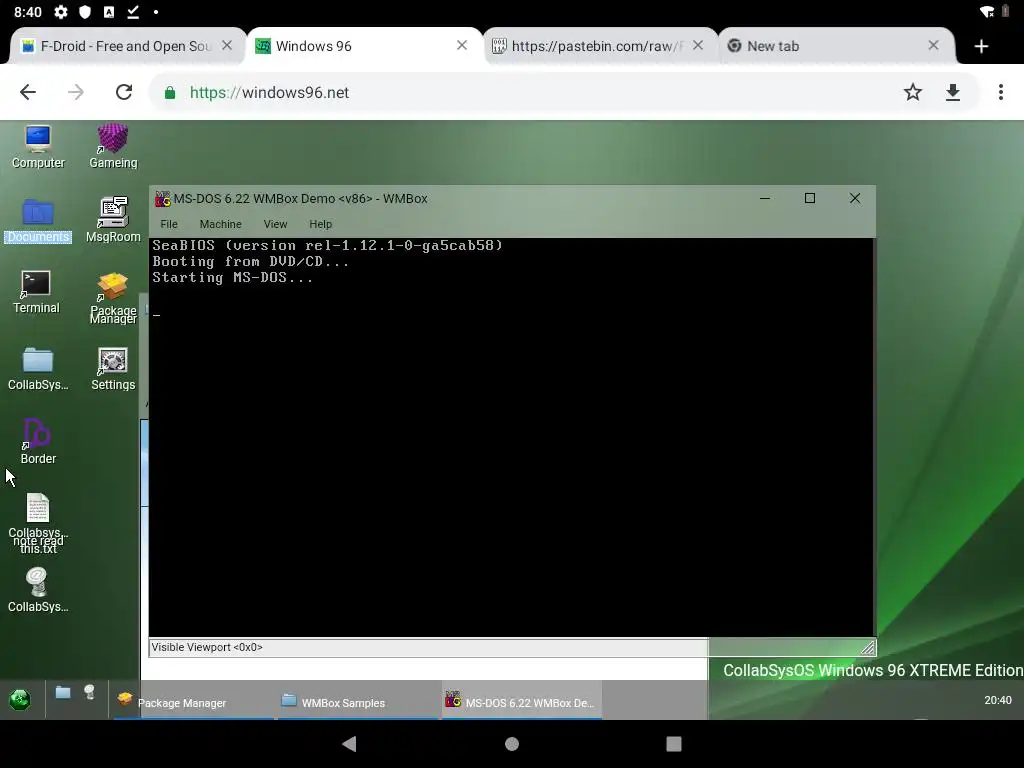1024x768 pixels.
Task: Open the Gameing desktop shortcut
Action: 113,146
